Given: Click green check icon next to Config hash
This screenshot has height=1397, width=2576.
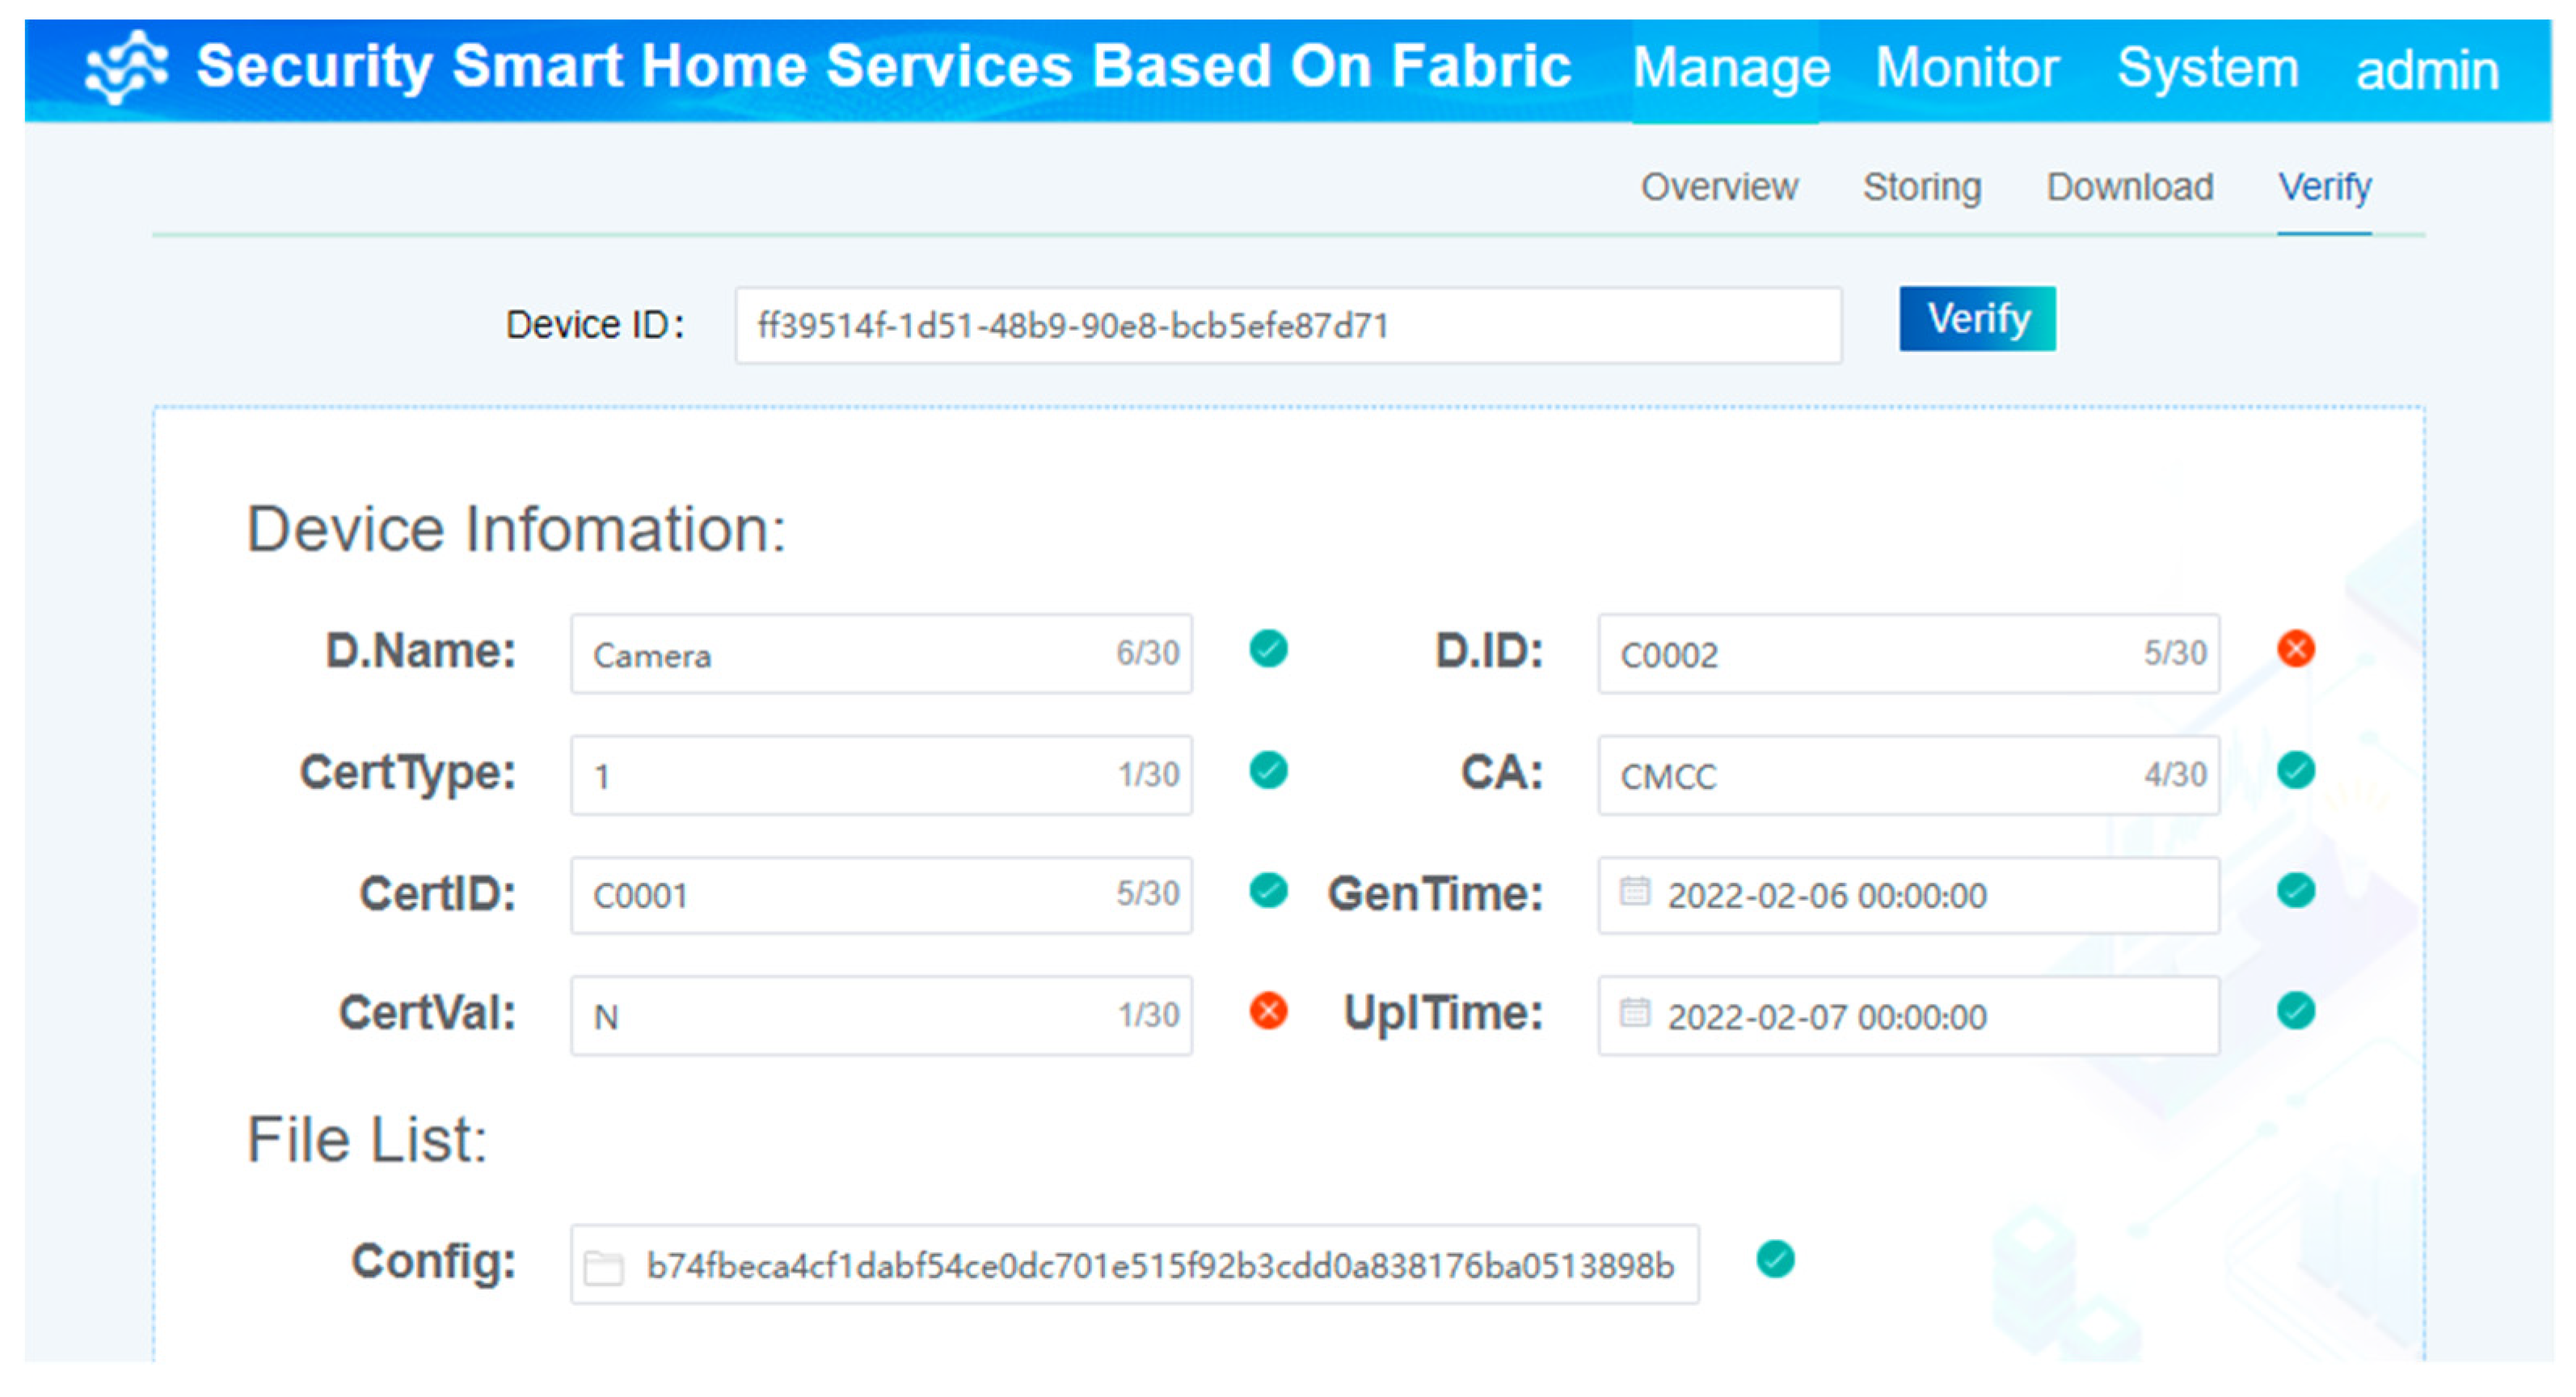Looking at the screenshot, I should 1775,1259.
